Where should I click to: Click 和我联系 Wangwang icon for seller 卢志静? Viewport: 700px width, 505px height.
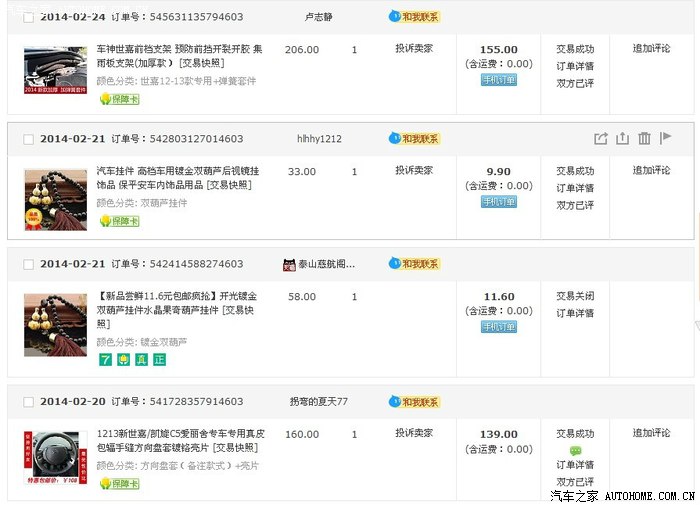click(x=413, y=17)
